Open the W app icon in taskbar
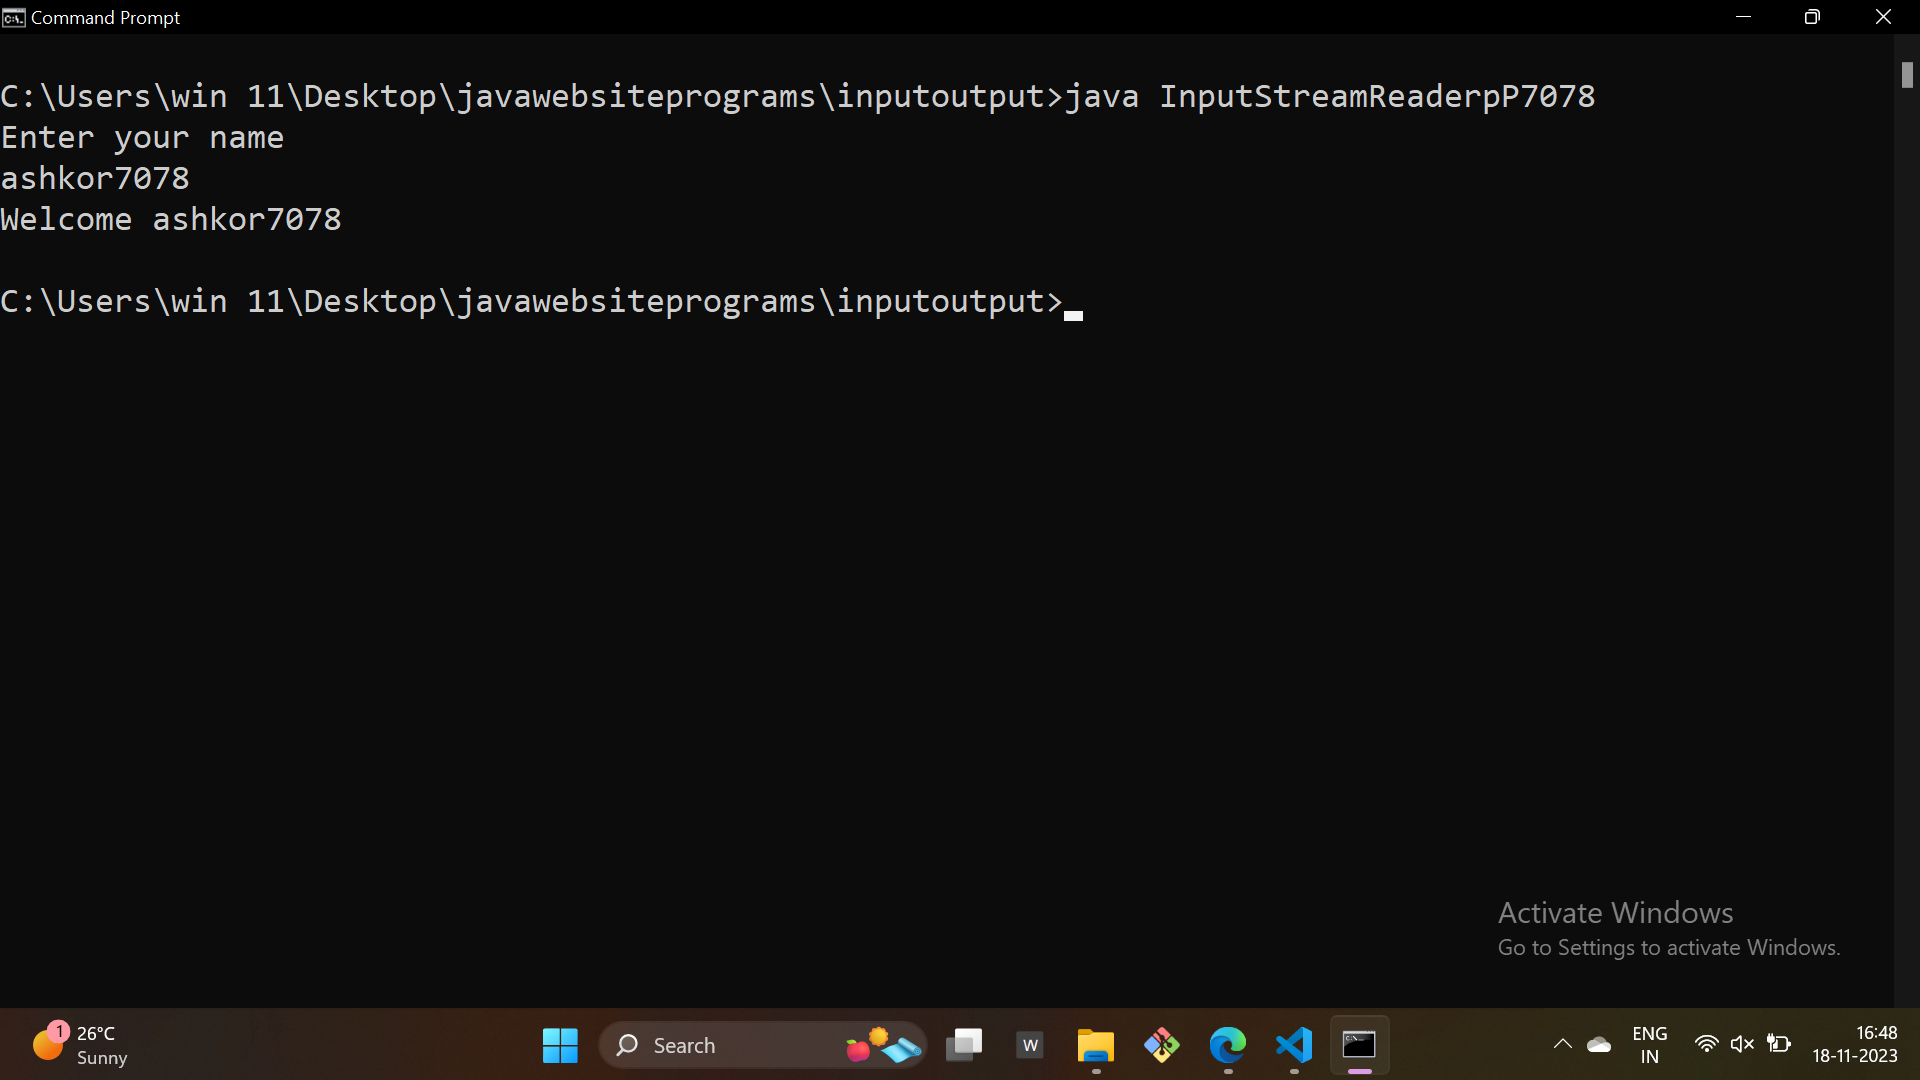1920x1080 pixels. (1030, 1045)
